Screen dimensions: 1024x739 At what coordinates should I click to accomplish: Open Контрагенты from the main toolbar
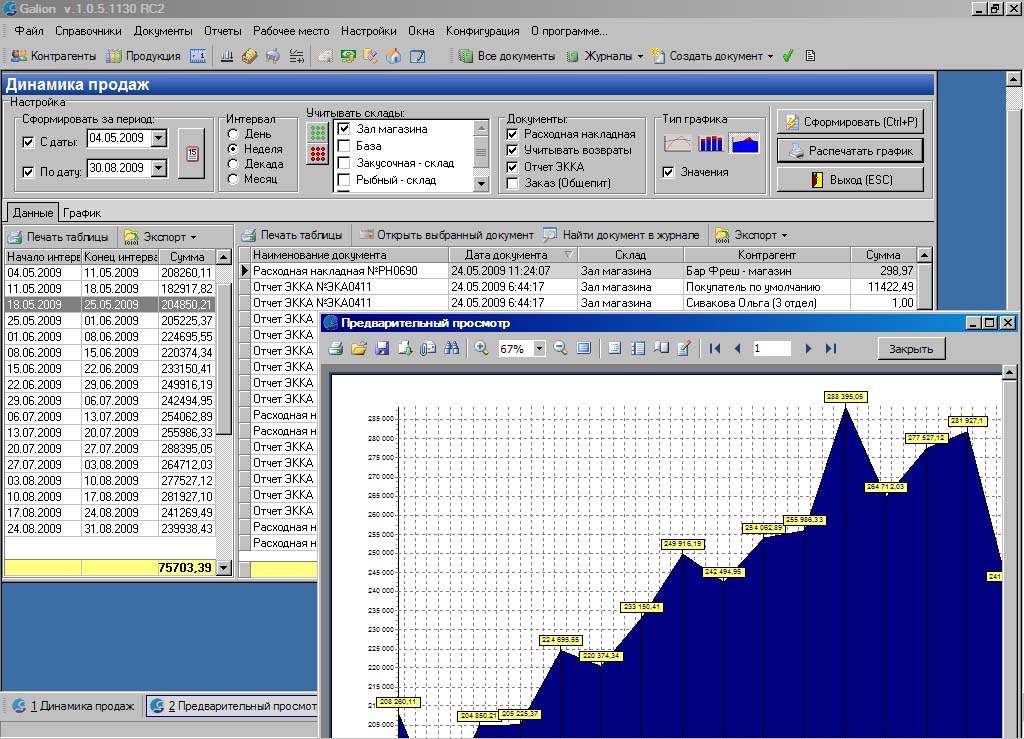click(54, 56)
